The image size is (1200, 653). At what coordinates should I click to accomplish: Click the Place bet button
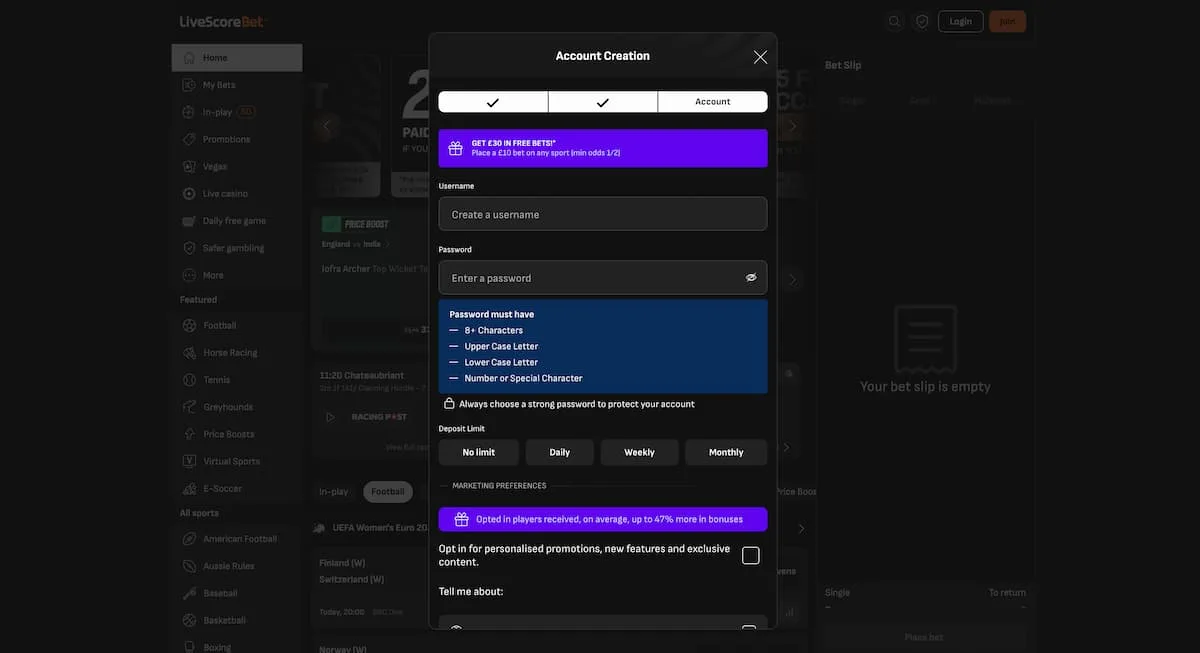923,637
